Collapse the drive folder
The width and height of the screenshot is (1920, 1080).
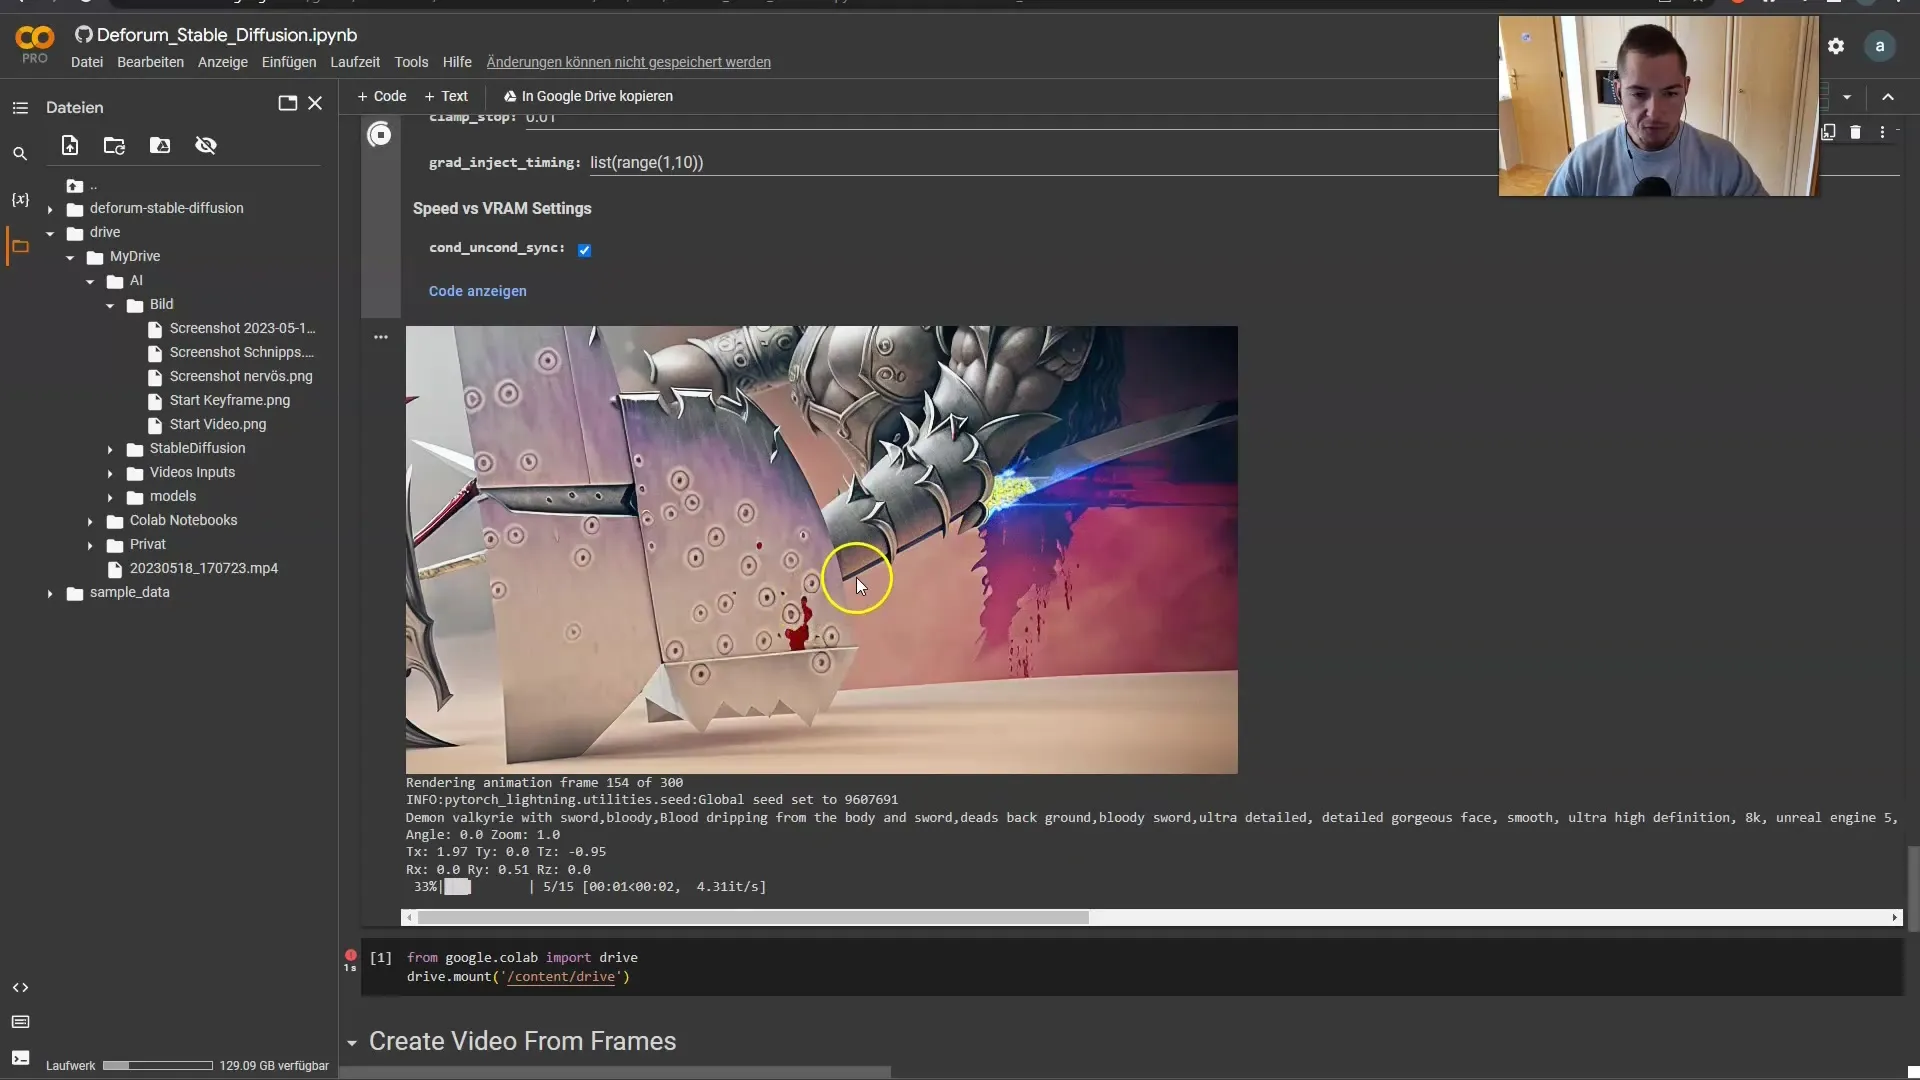pos(50,233)
